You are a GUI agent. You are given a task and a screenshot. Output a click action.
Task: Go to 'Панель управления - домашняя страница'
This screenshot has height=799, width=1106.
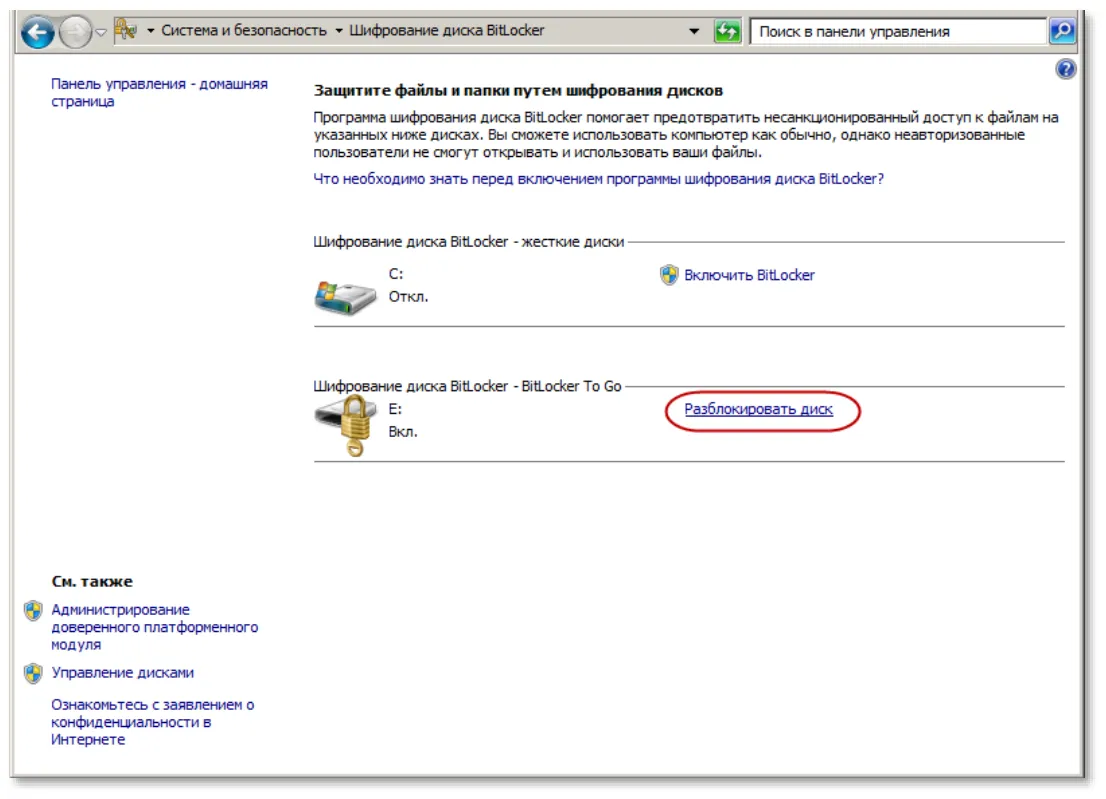pyautogui.click(x=159, y=92)
